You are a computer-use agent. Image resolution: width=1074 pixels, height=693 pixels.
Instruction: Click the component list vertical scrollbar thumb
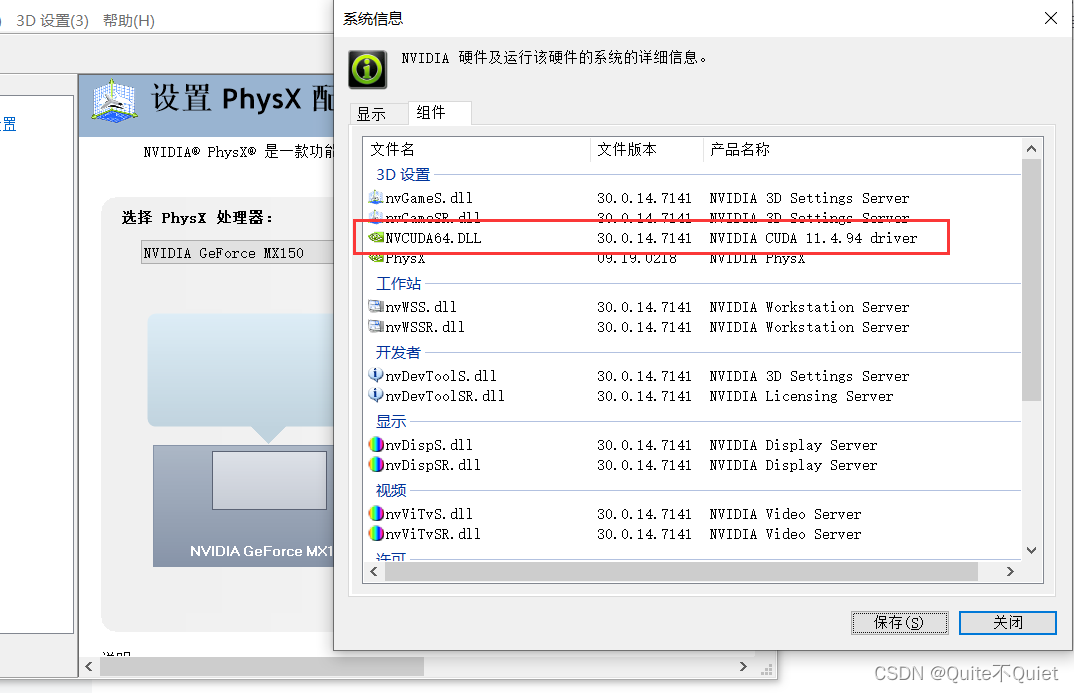click(x=1032, y=280)
